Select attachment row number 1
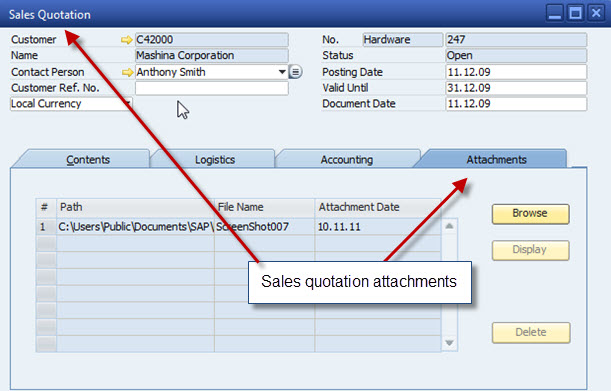The height and width of the screenshot is (391, 611). [46, 227]
